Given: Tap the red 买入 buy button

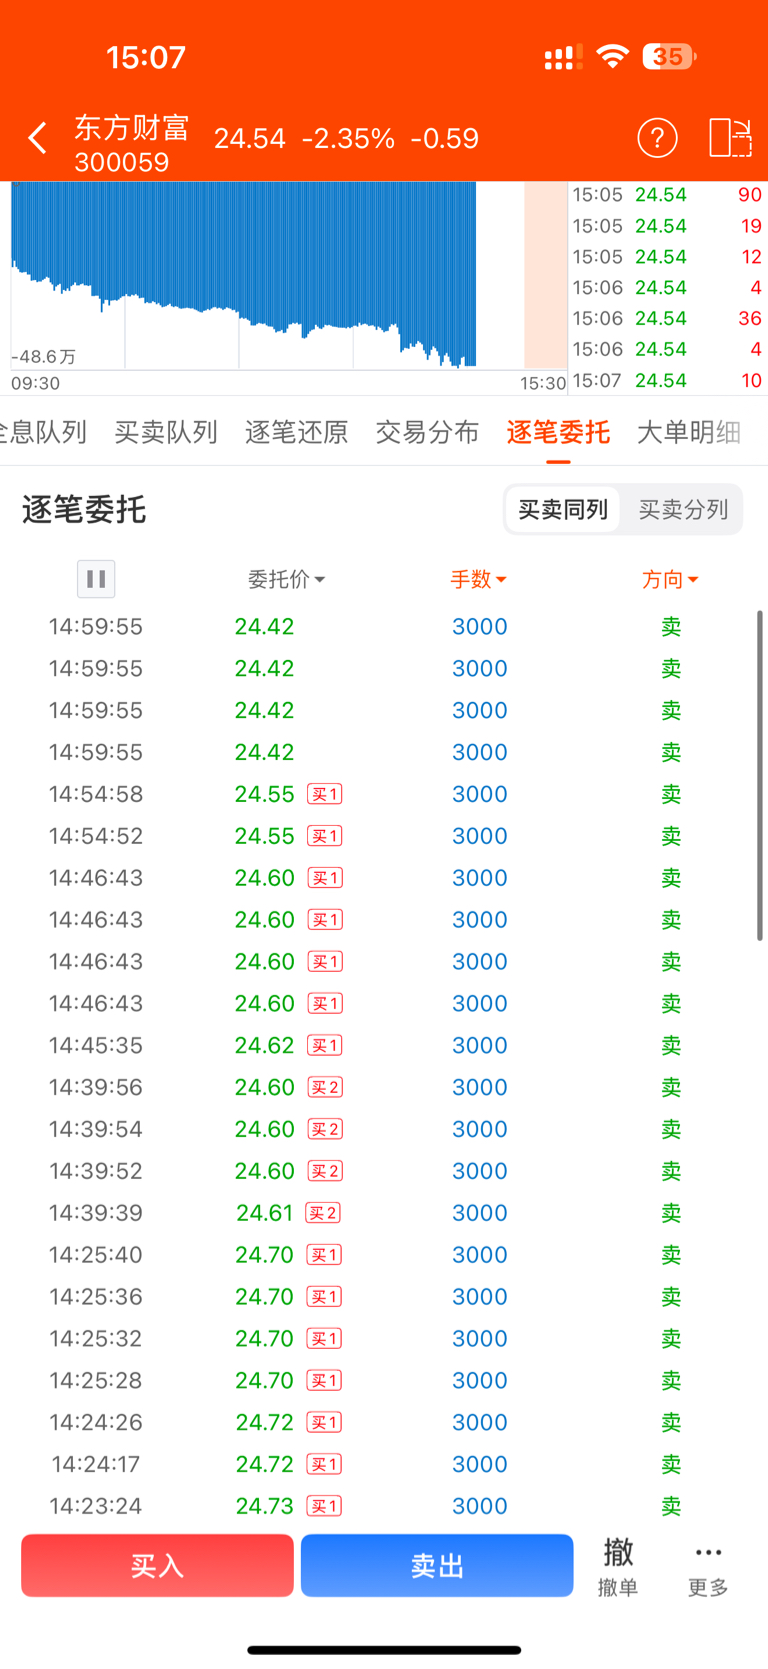Looking at the screenshot, I should click(157, 1566).
